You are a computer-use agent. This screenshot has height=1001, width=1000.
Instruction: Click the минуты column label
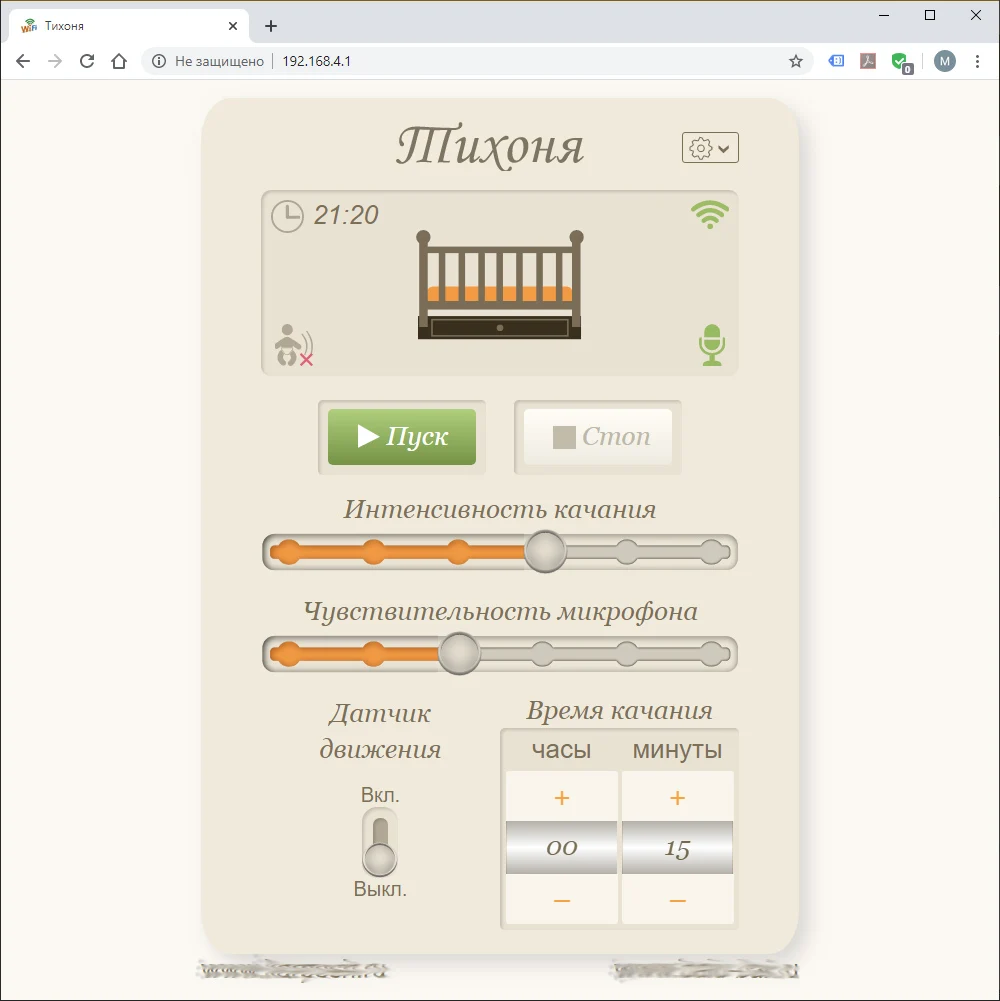point(678,750)
